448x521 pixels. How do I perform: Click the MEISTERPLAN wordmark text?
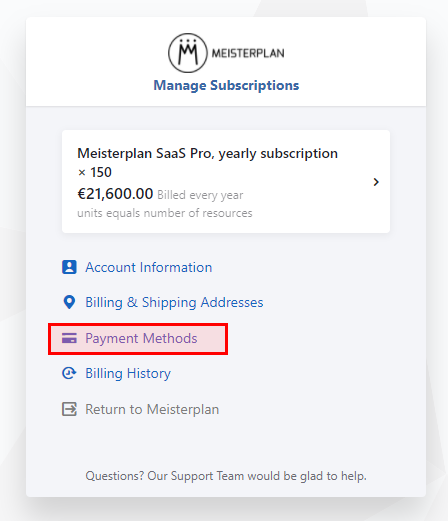248,53
